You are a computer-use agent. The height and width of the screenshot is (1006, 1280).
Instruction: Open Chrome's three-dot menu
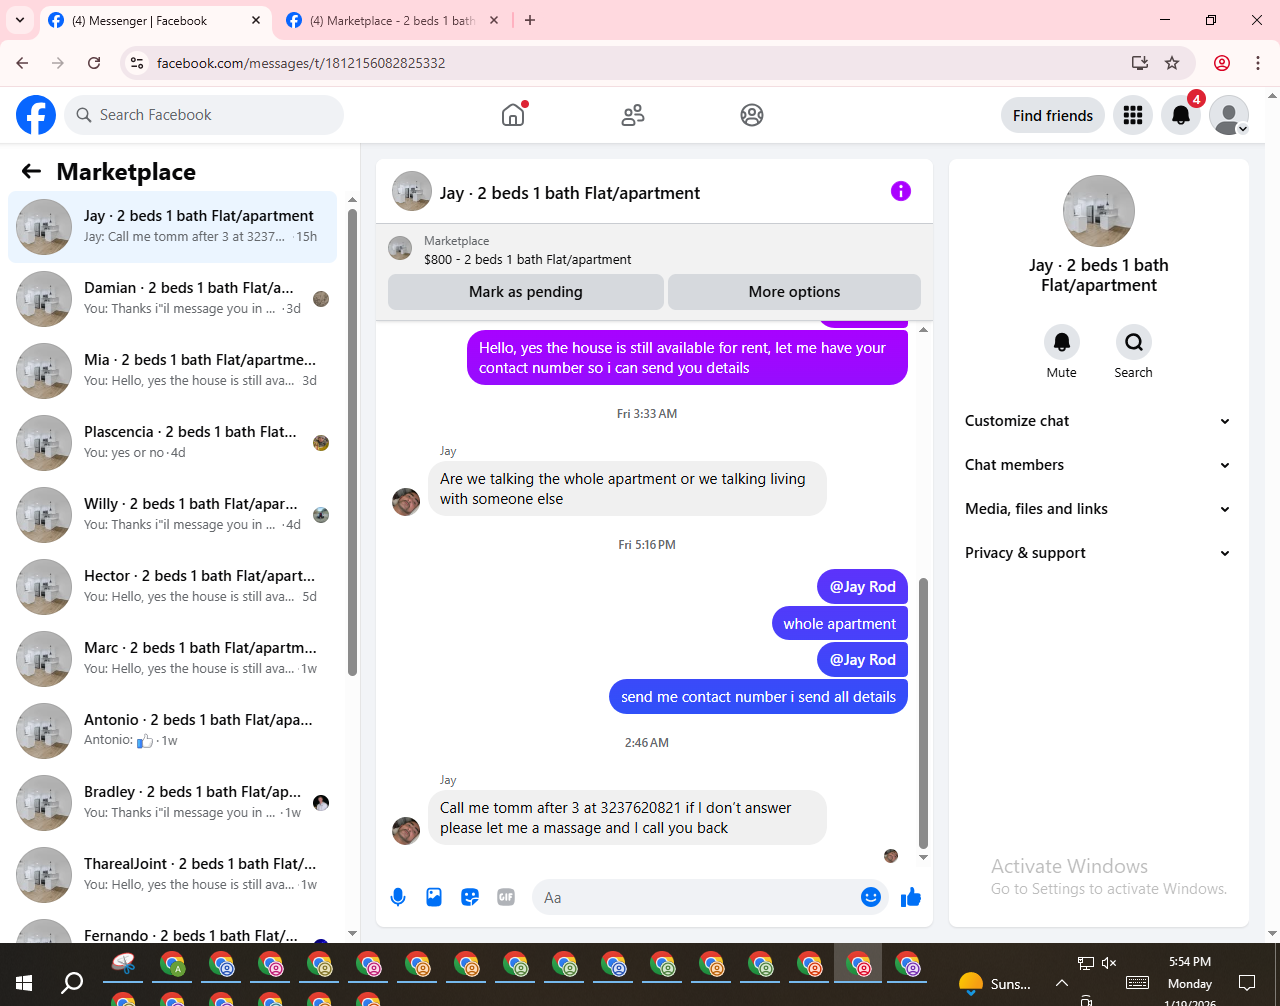pos(1258,63)
